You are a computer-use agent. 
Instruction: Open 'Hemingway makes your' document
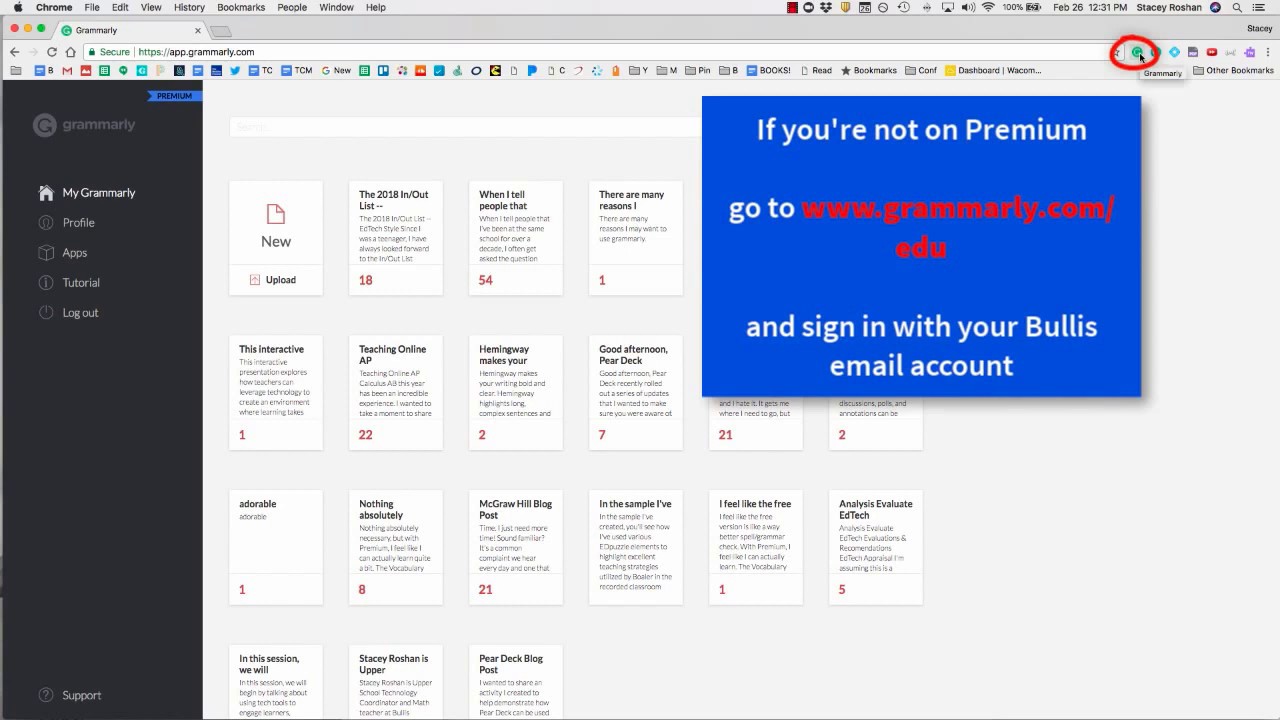(516, 393)
